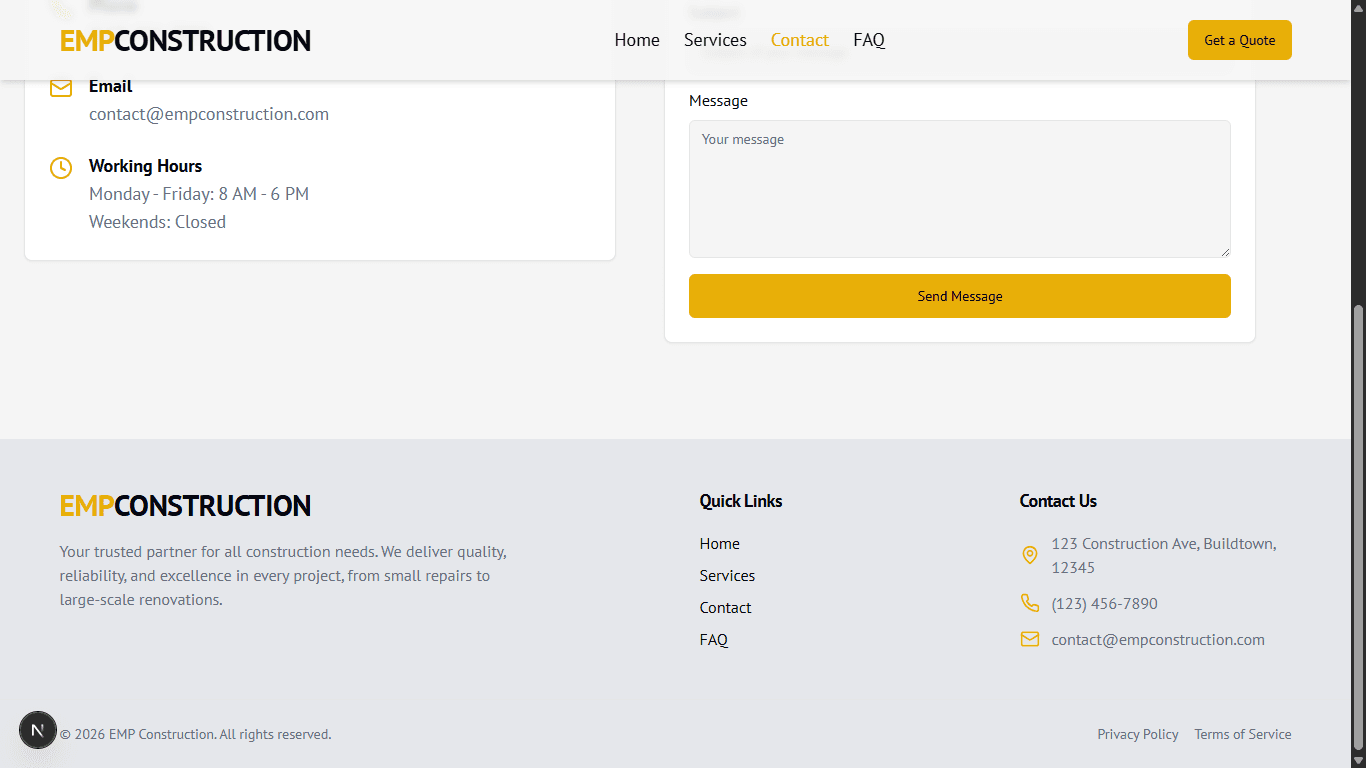Open the Home page from navbar
The height and width of the screenshot is (768, 1366).
[x=637, y=40]
